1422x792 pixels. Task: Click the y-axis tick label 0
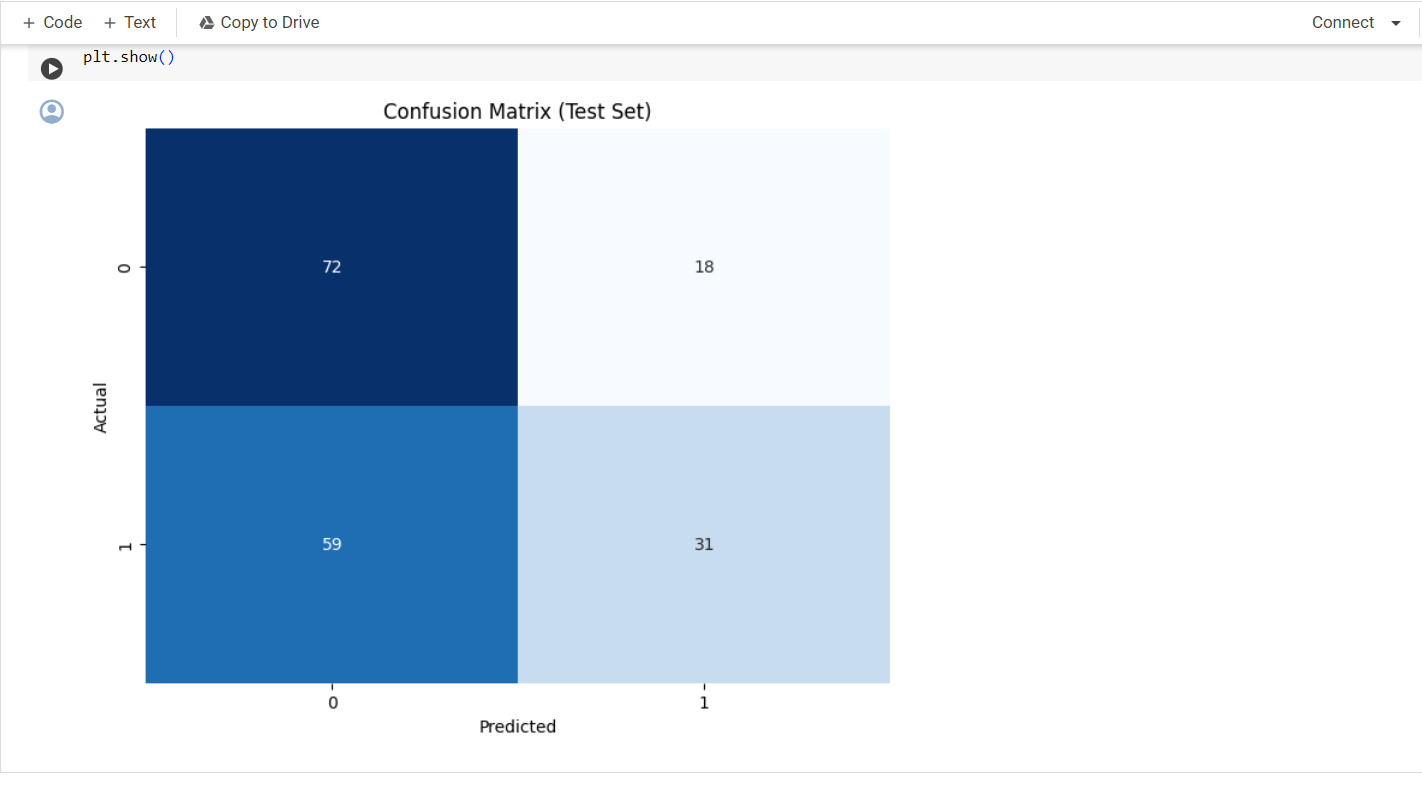pyautogui.click(x=125, y=267)
